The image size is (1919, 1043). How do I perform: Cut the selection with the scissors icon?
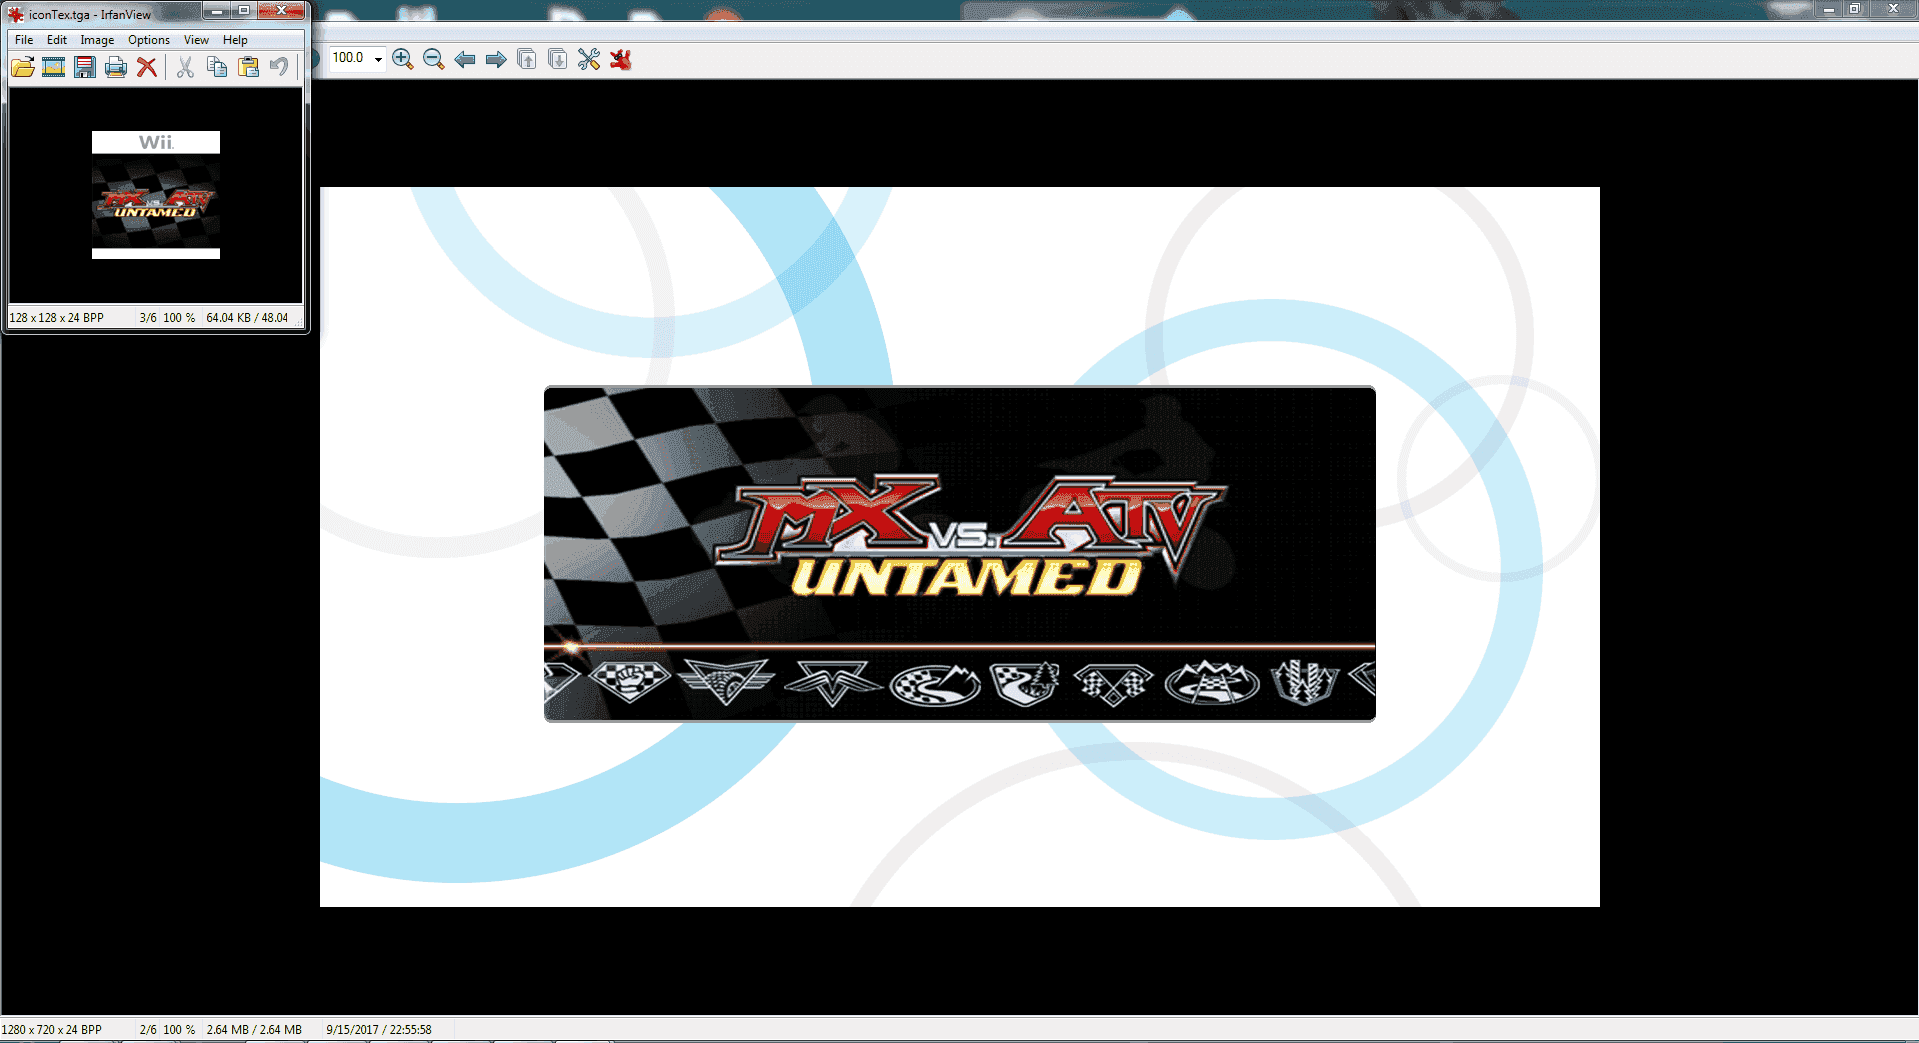pos(185,67)
